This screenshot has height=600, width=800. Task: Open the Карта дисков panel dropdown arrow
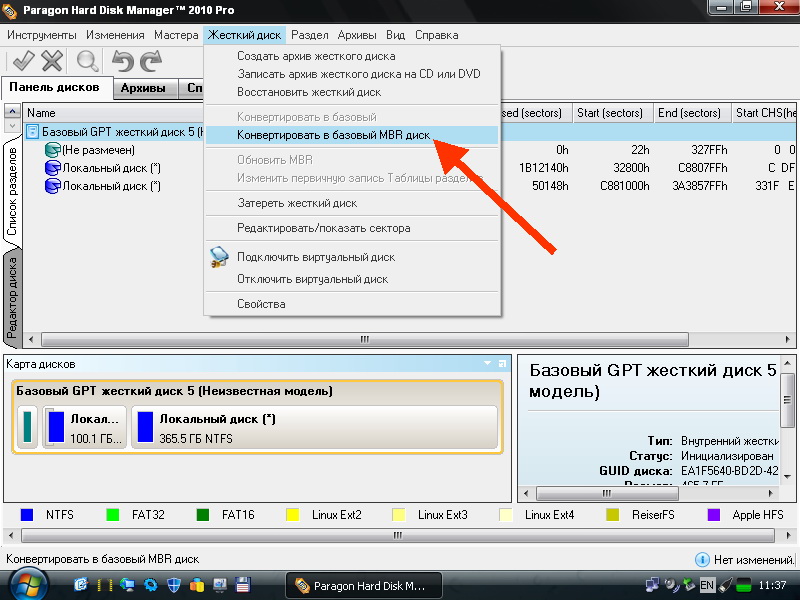[x=487, y=364]
